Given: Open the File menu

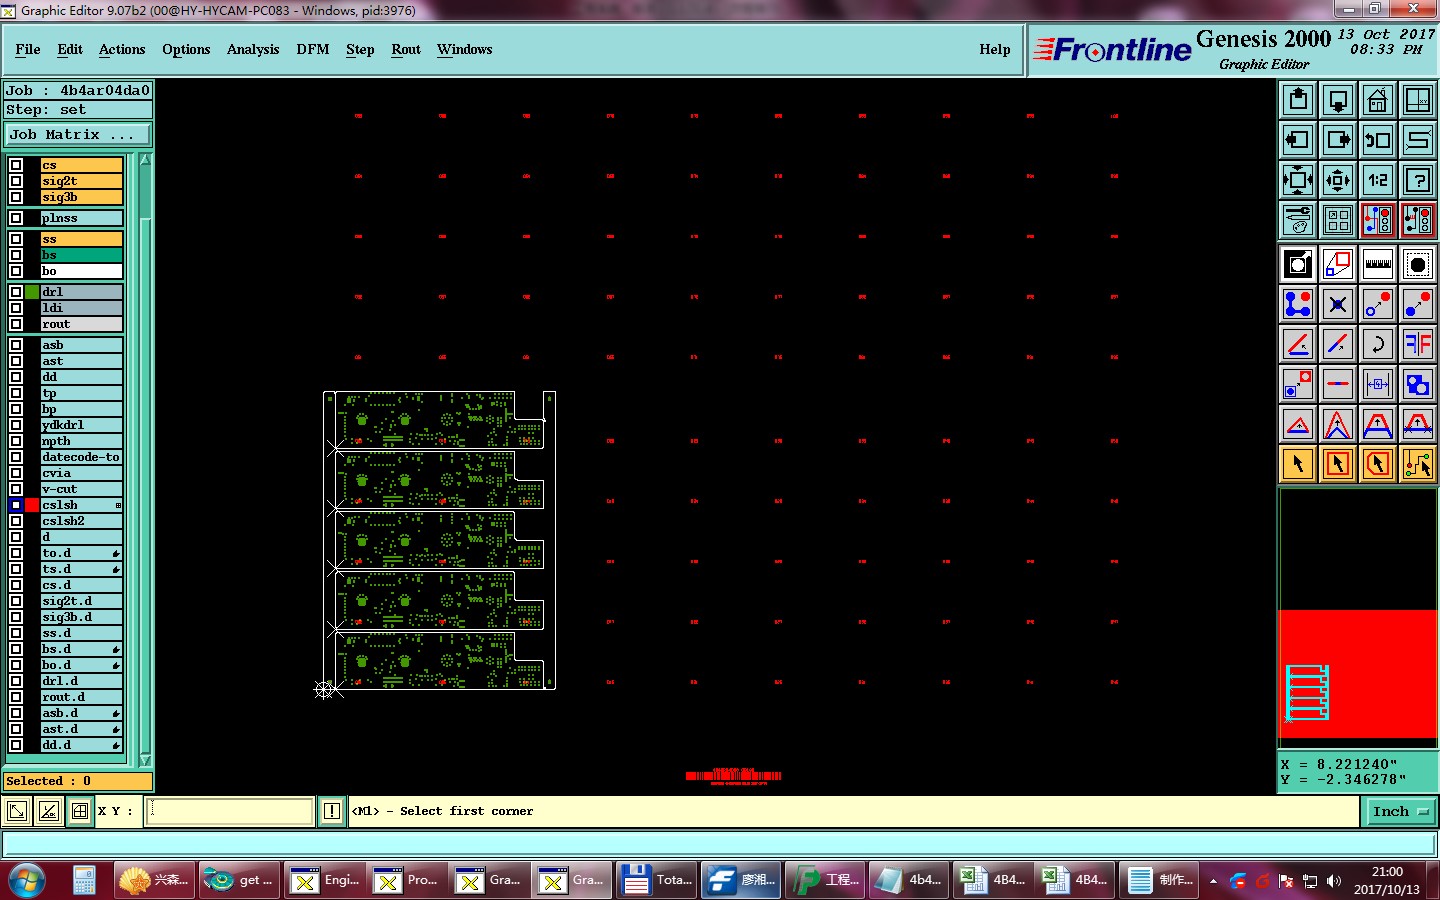Looking at the screenshot, I should click(x=28, y=49).
